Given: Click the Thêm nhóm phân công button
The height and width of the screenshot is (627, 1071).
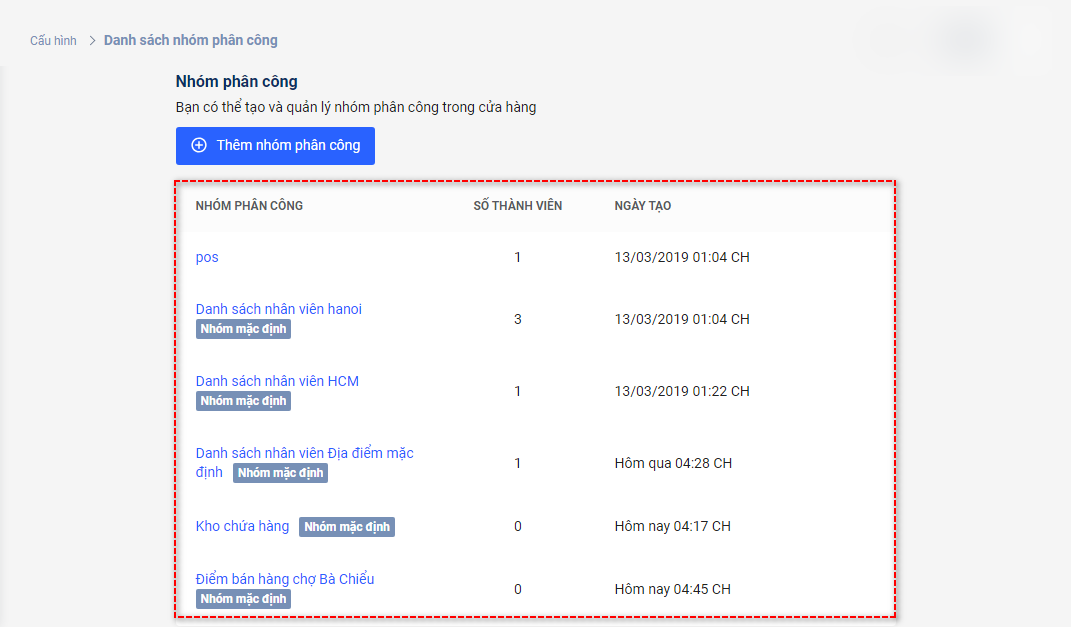Looking at the screenshot, I should click(x=275, y=145).
